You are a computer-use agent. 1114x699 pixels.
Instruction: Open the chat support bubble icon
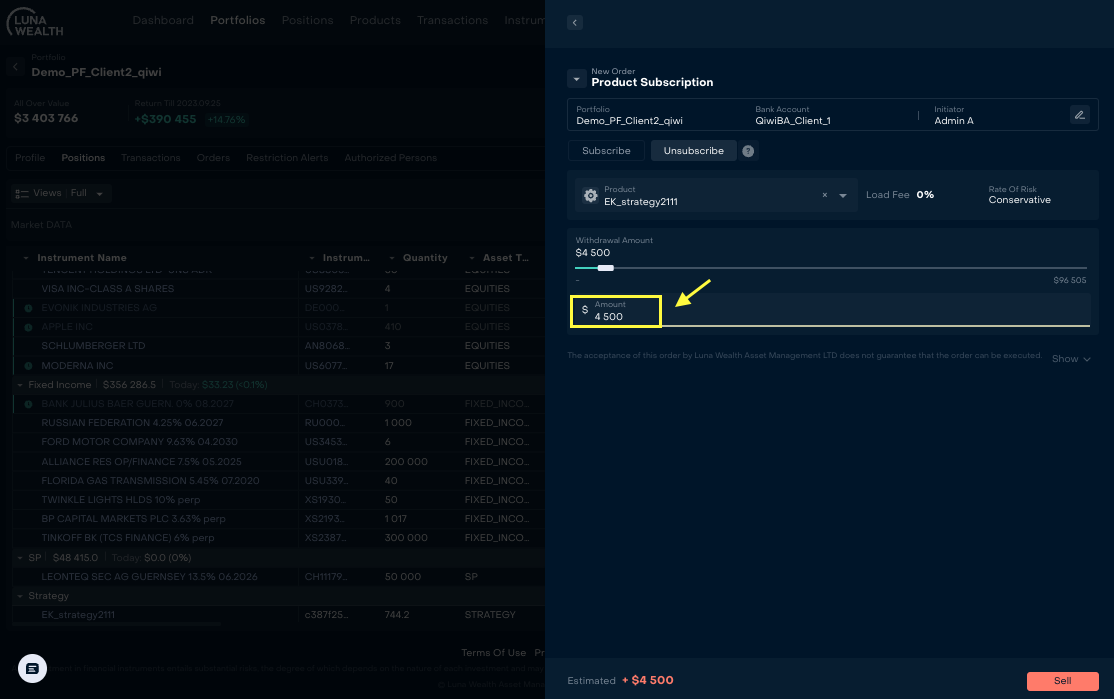32,668
